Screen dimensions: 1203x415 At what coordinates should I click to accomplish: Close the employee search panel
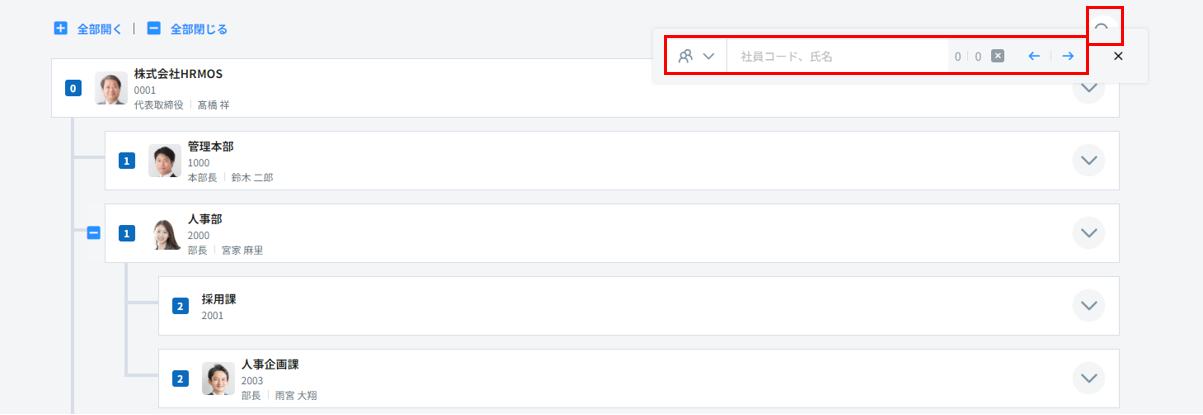[x=1118, y=57]
